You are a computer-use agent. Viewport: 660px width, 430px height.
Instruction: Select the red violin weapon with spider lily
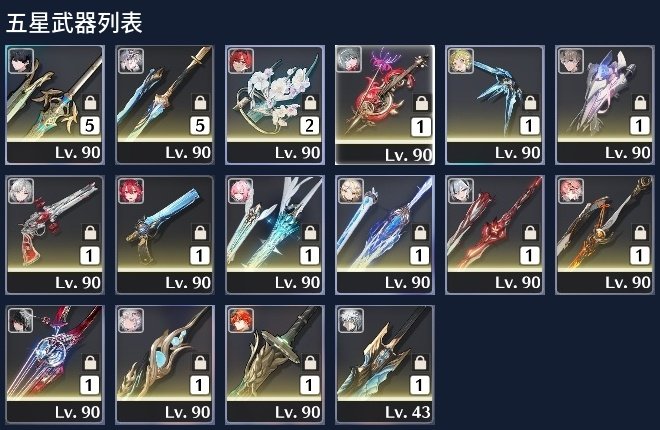[385, 105]
